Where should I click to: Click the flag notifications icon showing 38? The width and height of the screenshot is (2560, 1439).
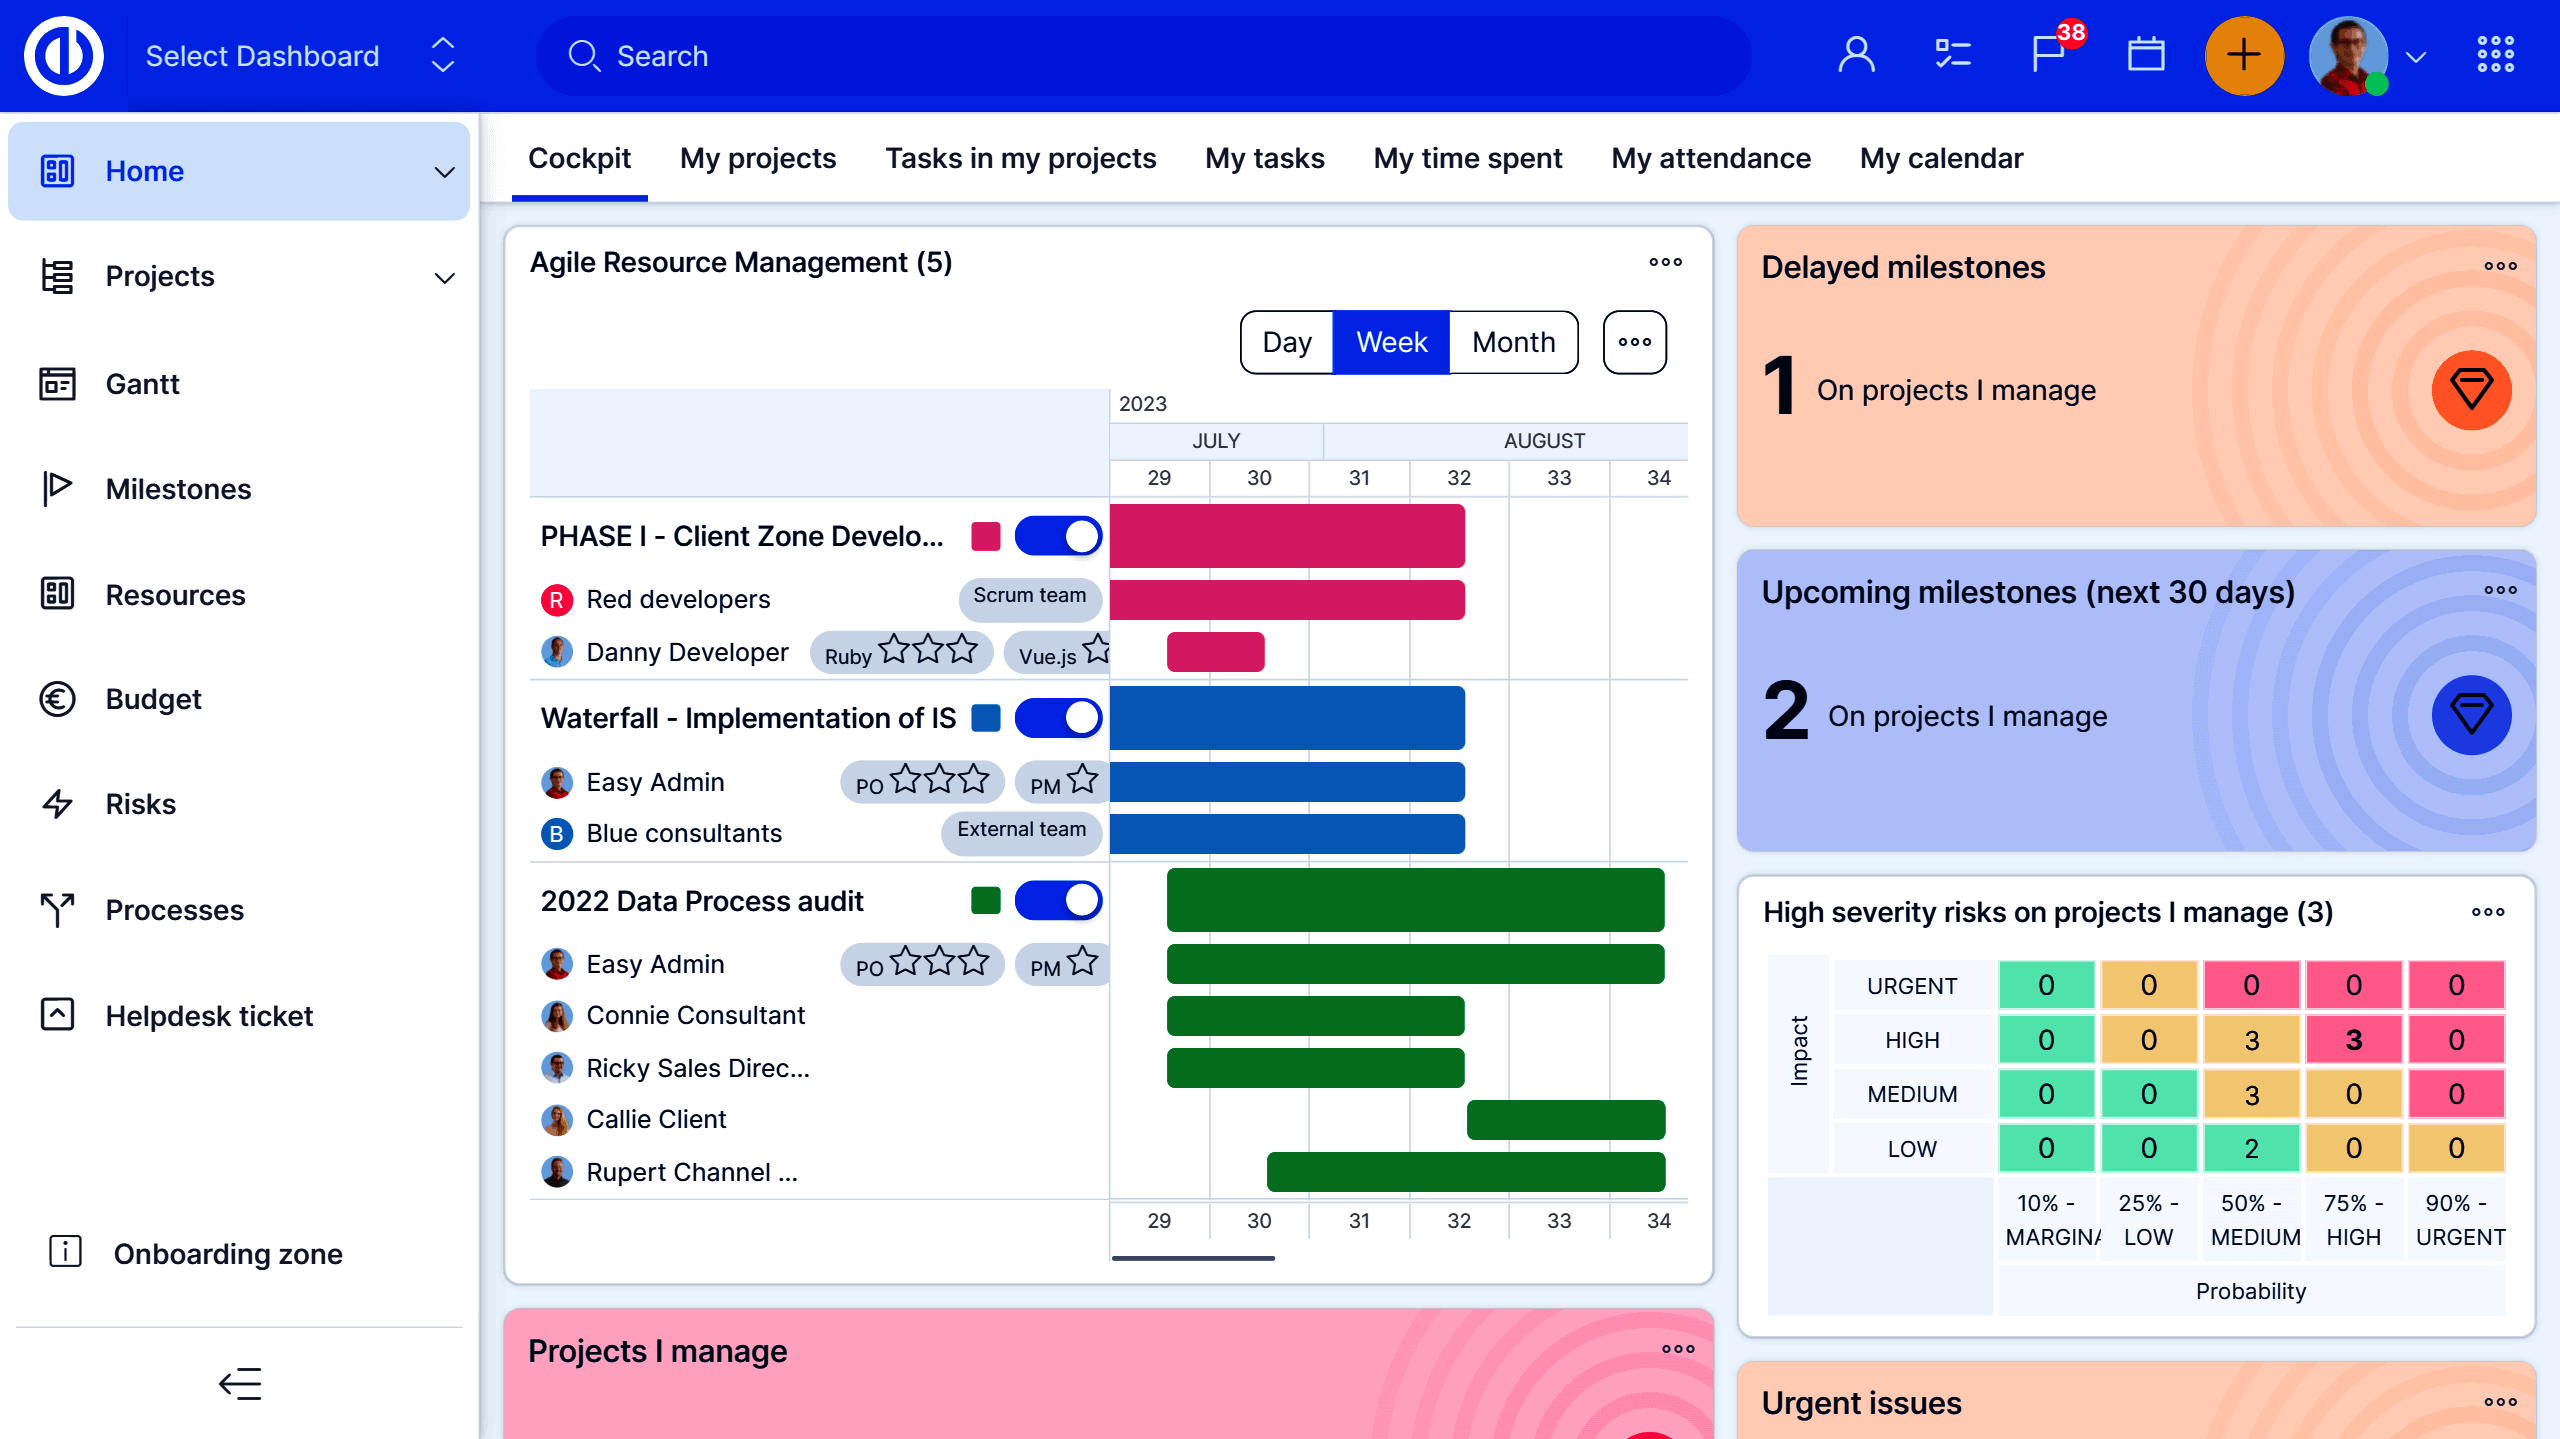coord(2048,55)
